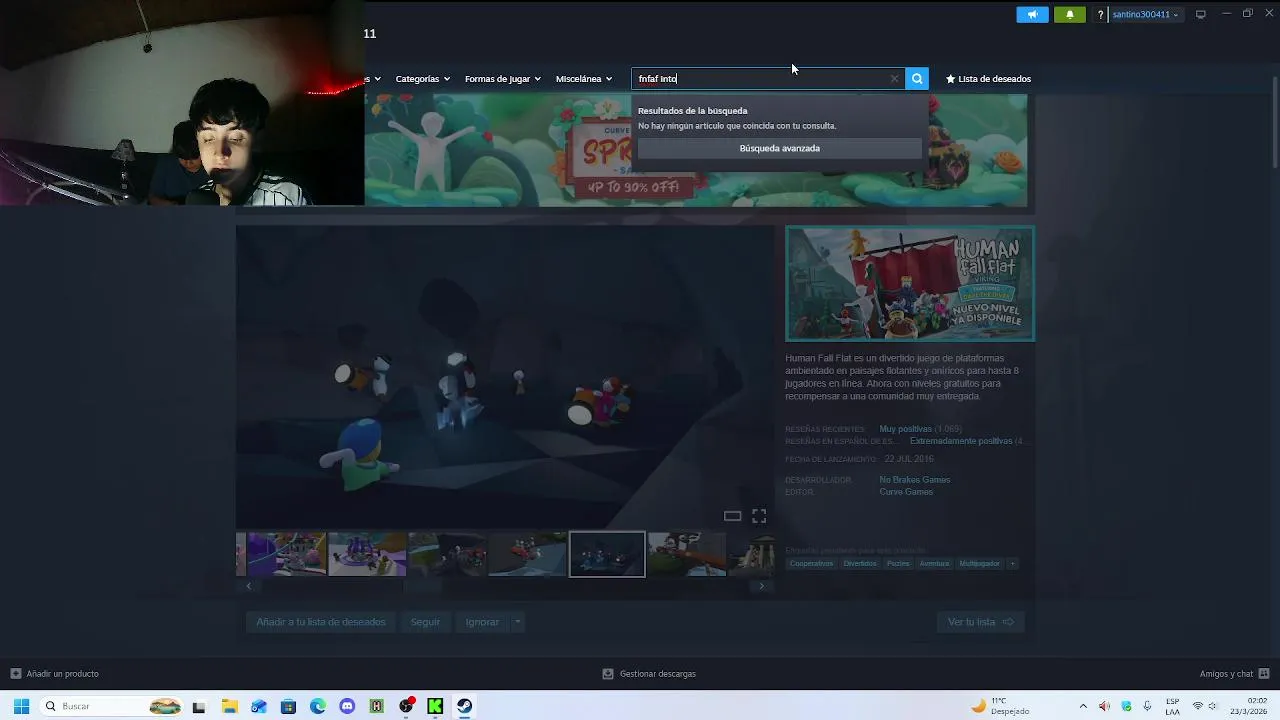Viewport: 1280px width, 720px height.
Task: Click the Spring Sale banner
Action: (696, 150)
